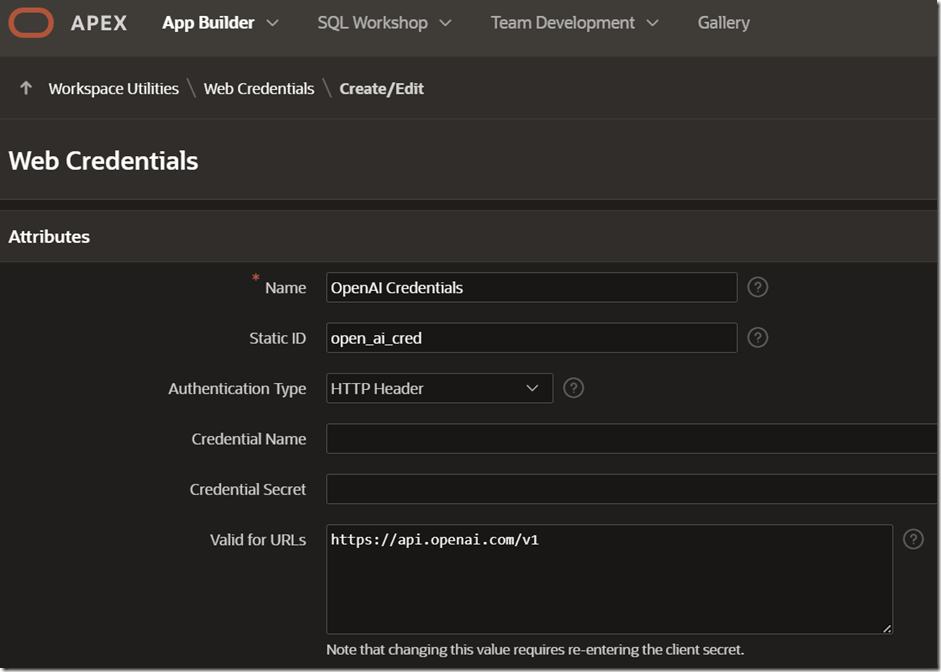This screenshot has height=672, width=941.
Task: Select the Create/Edit breadcrumb entry
Action: point(381,88)
